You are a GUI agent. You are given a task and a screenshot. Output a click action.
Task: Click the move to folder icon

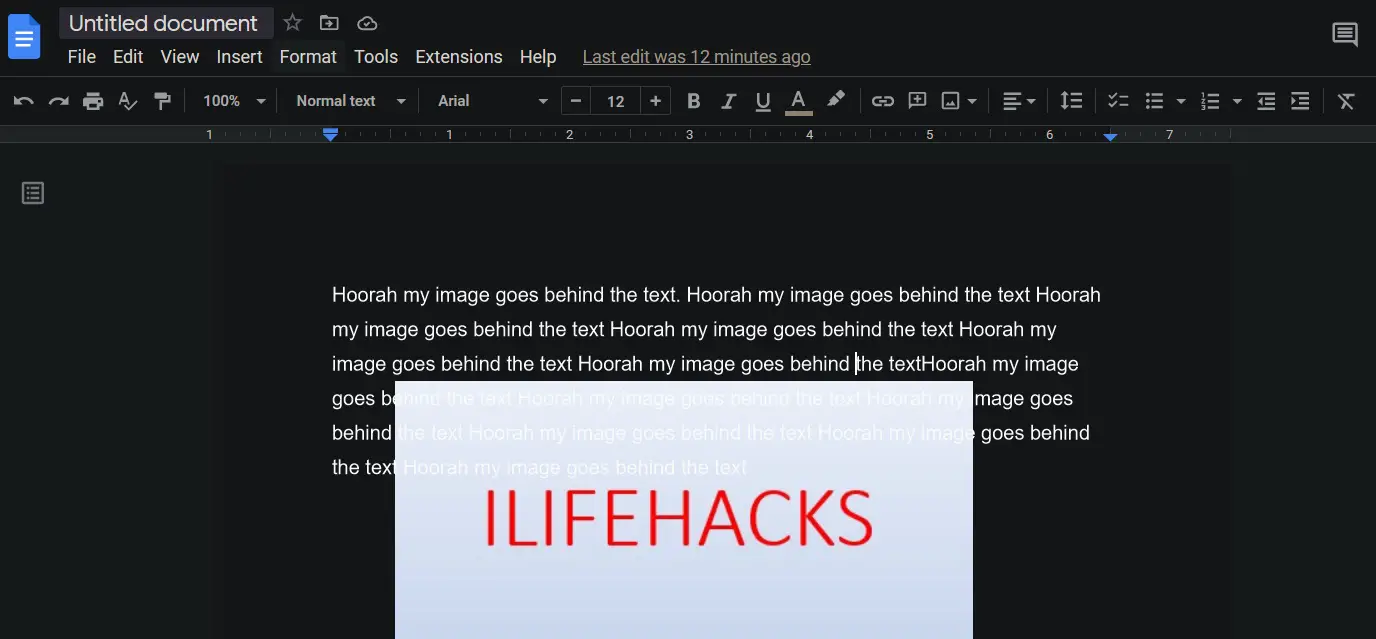click(x=329, y=22)
